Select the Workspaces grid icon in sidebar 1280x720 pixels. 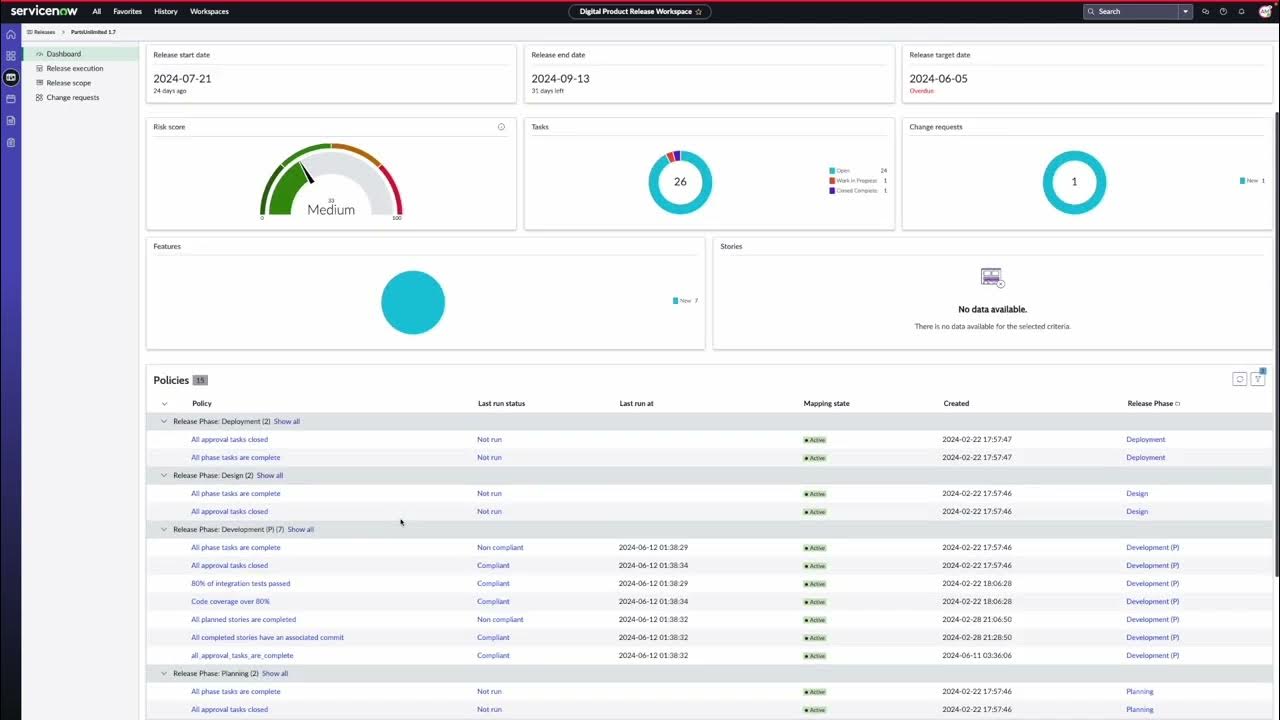click(x=10, y=55)
